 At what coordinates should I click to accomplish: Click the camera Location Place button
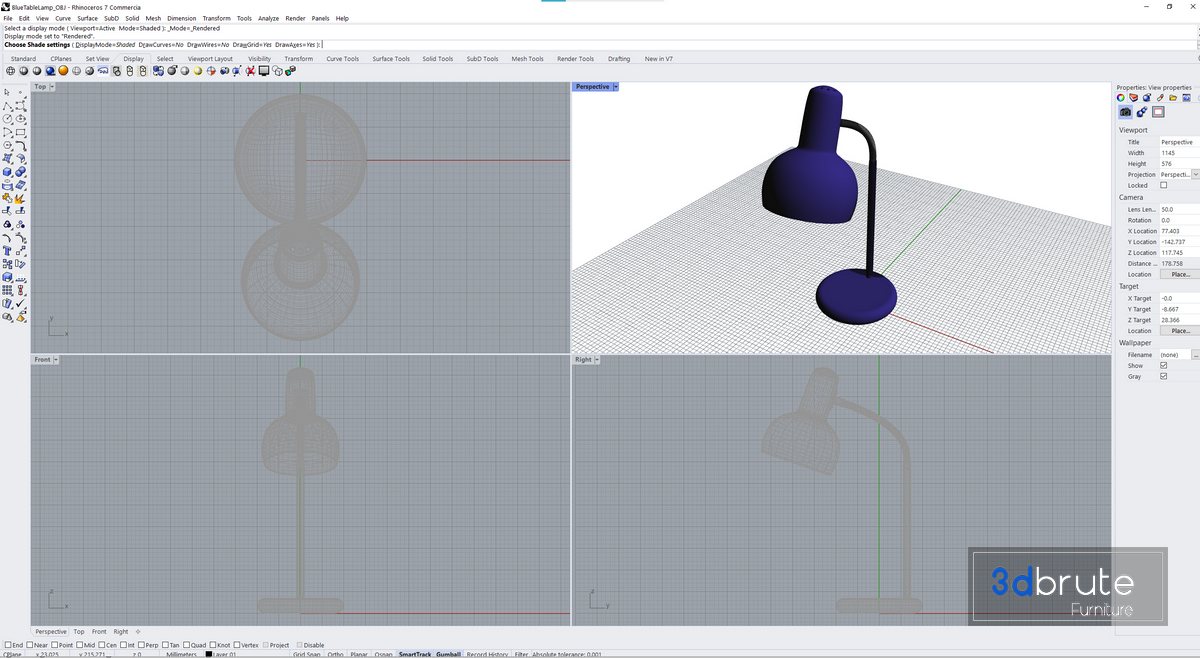[x=1179, y=274]
